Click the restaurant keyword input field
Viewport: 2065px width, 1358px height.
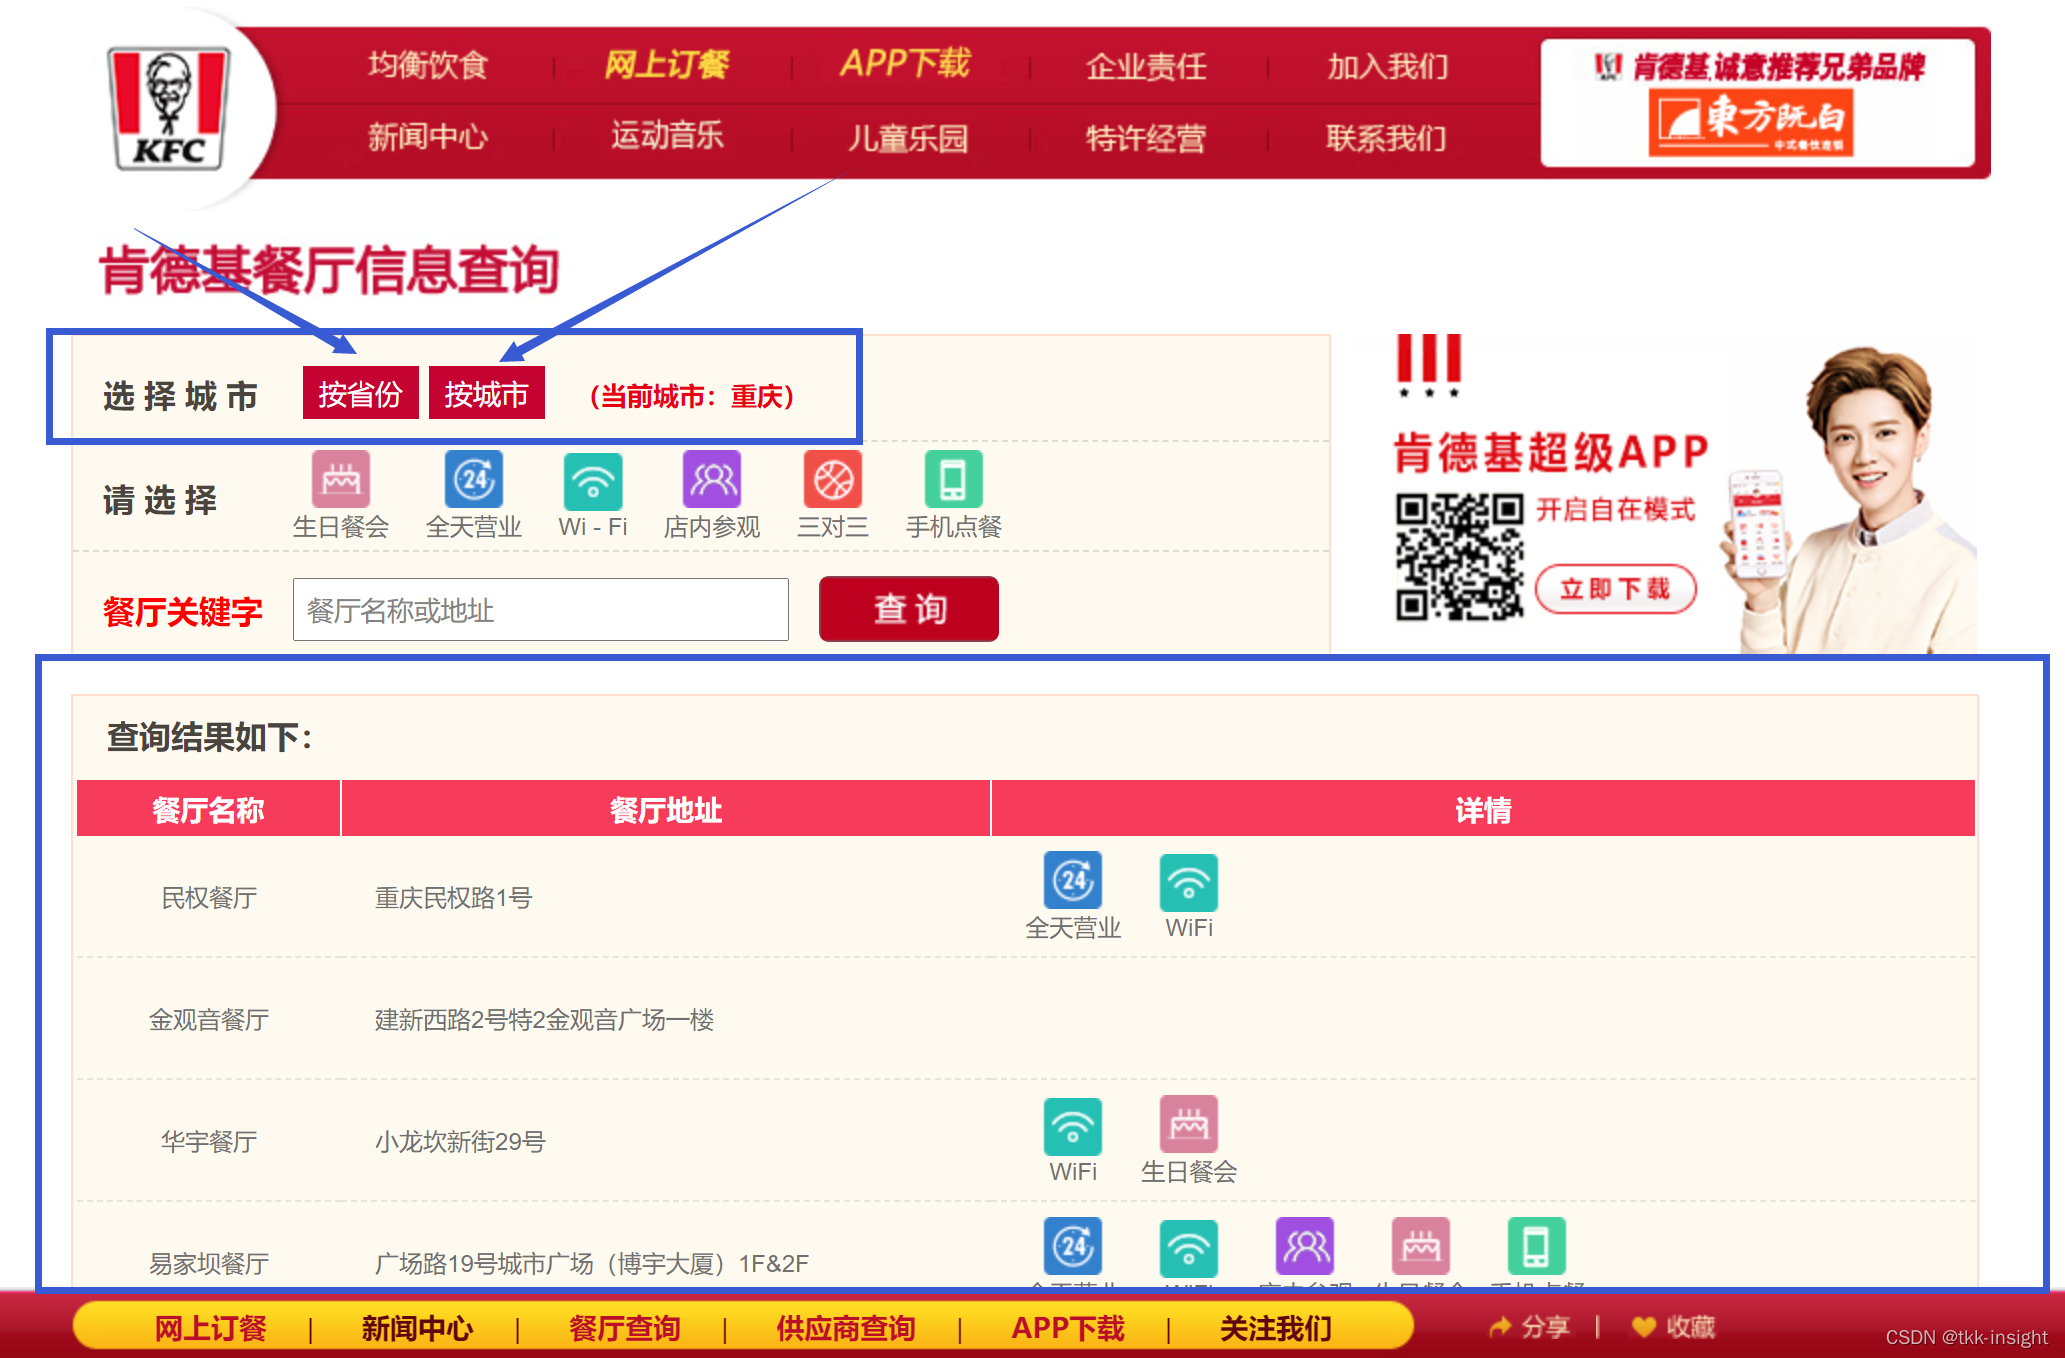point(540,609)
